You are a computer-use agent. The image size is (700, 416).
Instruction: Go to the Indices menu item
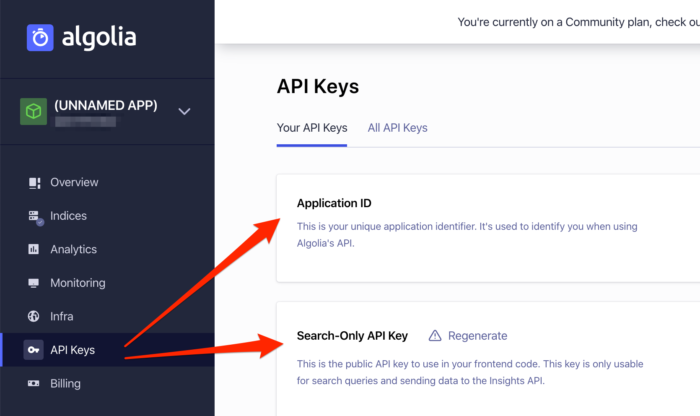click(x=68, y=216)
